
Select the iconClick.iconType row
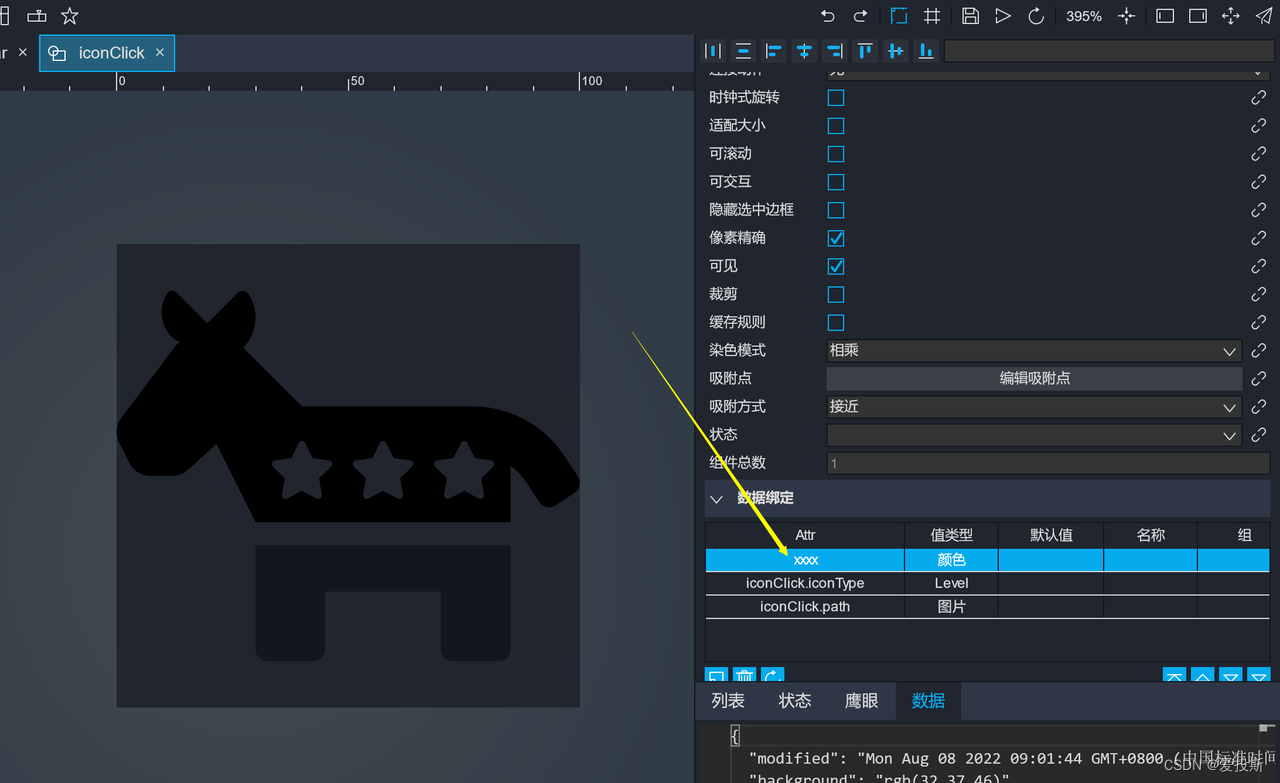click(987, 583)
